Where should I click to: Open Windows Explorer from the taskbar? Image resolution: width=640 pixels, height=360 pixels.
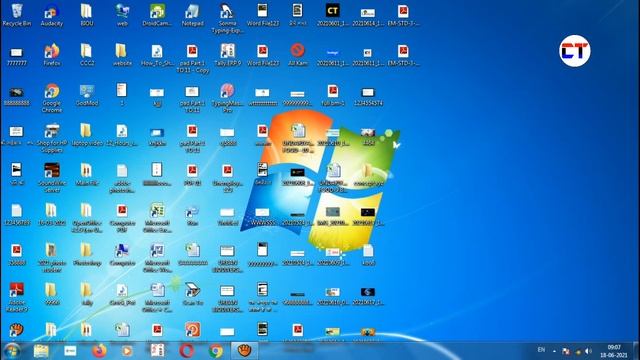point(41,351)
